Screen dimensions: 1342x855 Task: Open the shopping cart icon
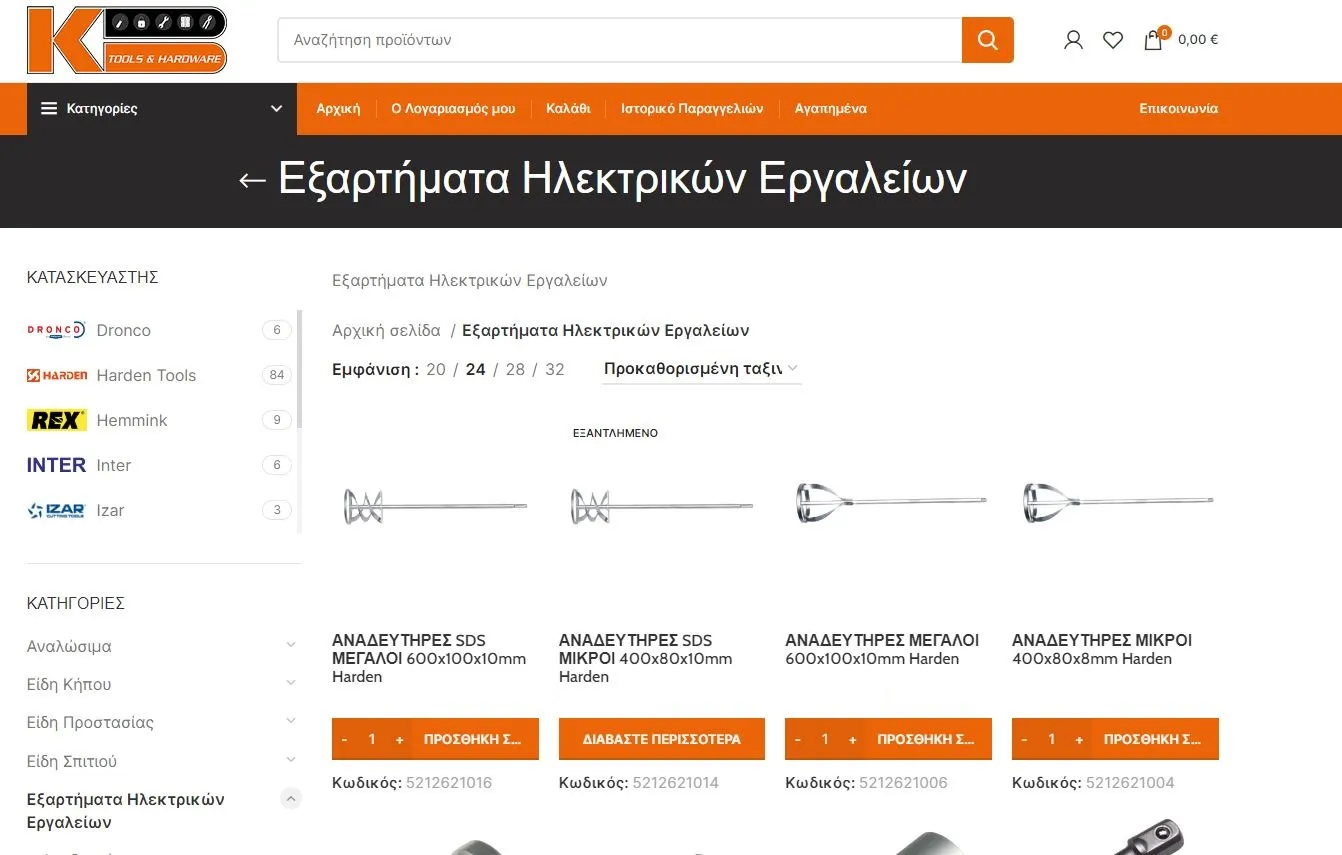click(x=1153, y=40)
